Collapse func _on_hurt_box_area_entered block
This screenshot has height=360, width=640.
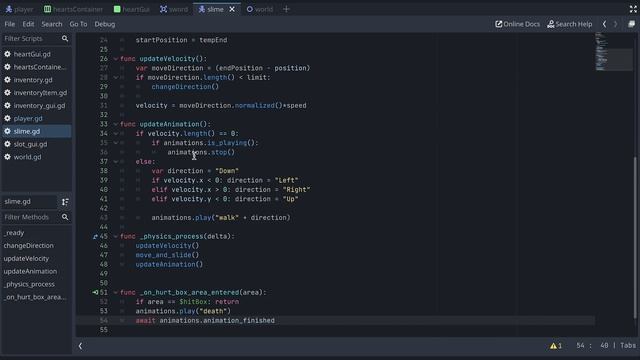point(116,293)
